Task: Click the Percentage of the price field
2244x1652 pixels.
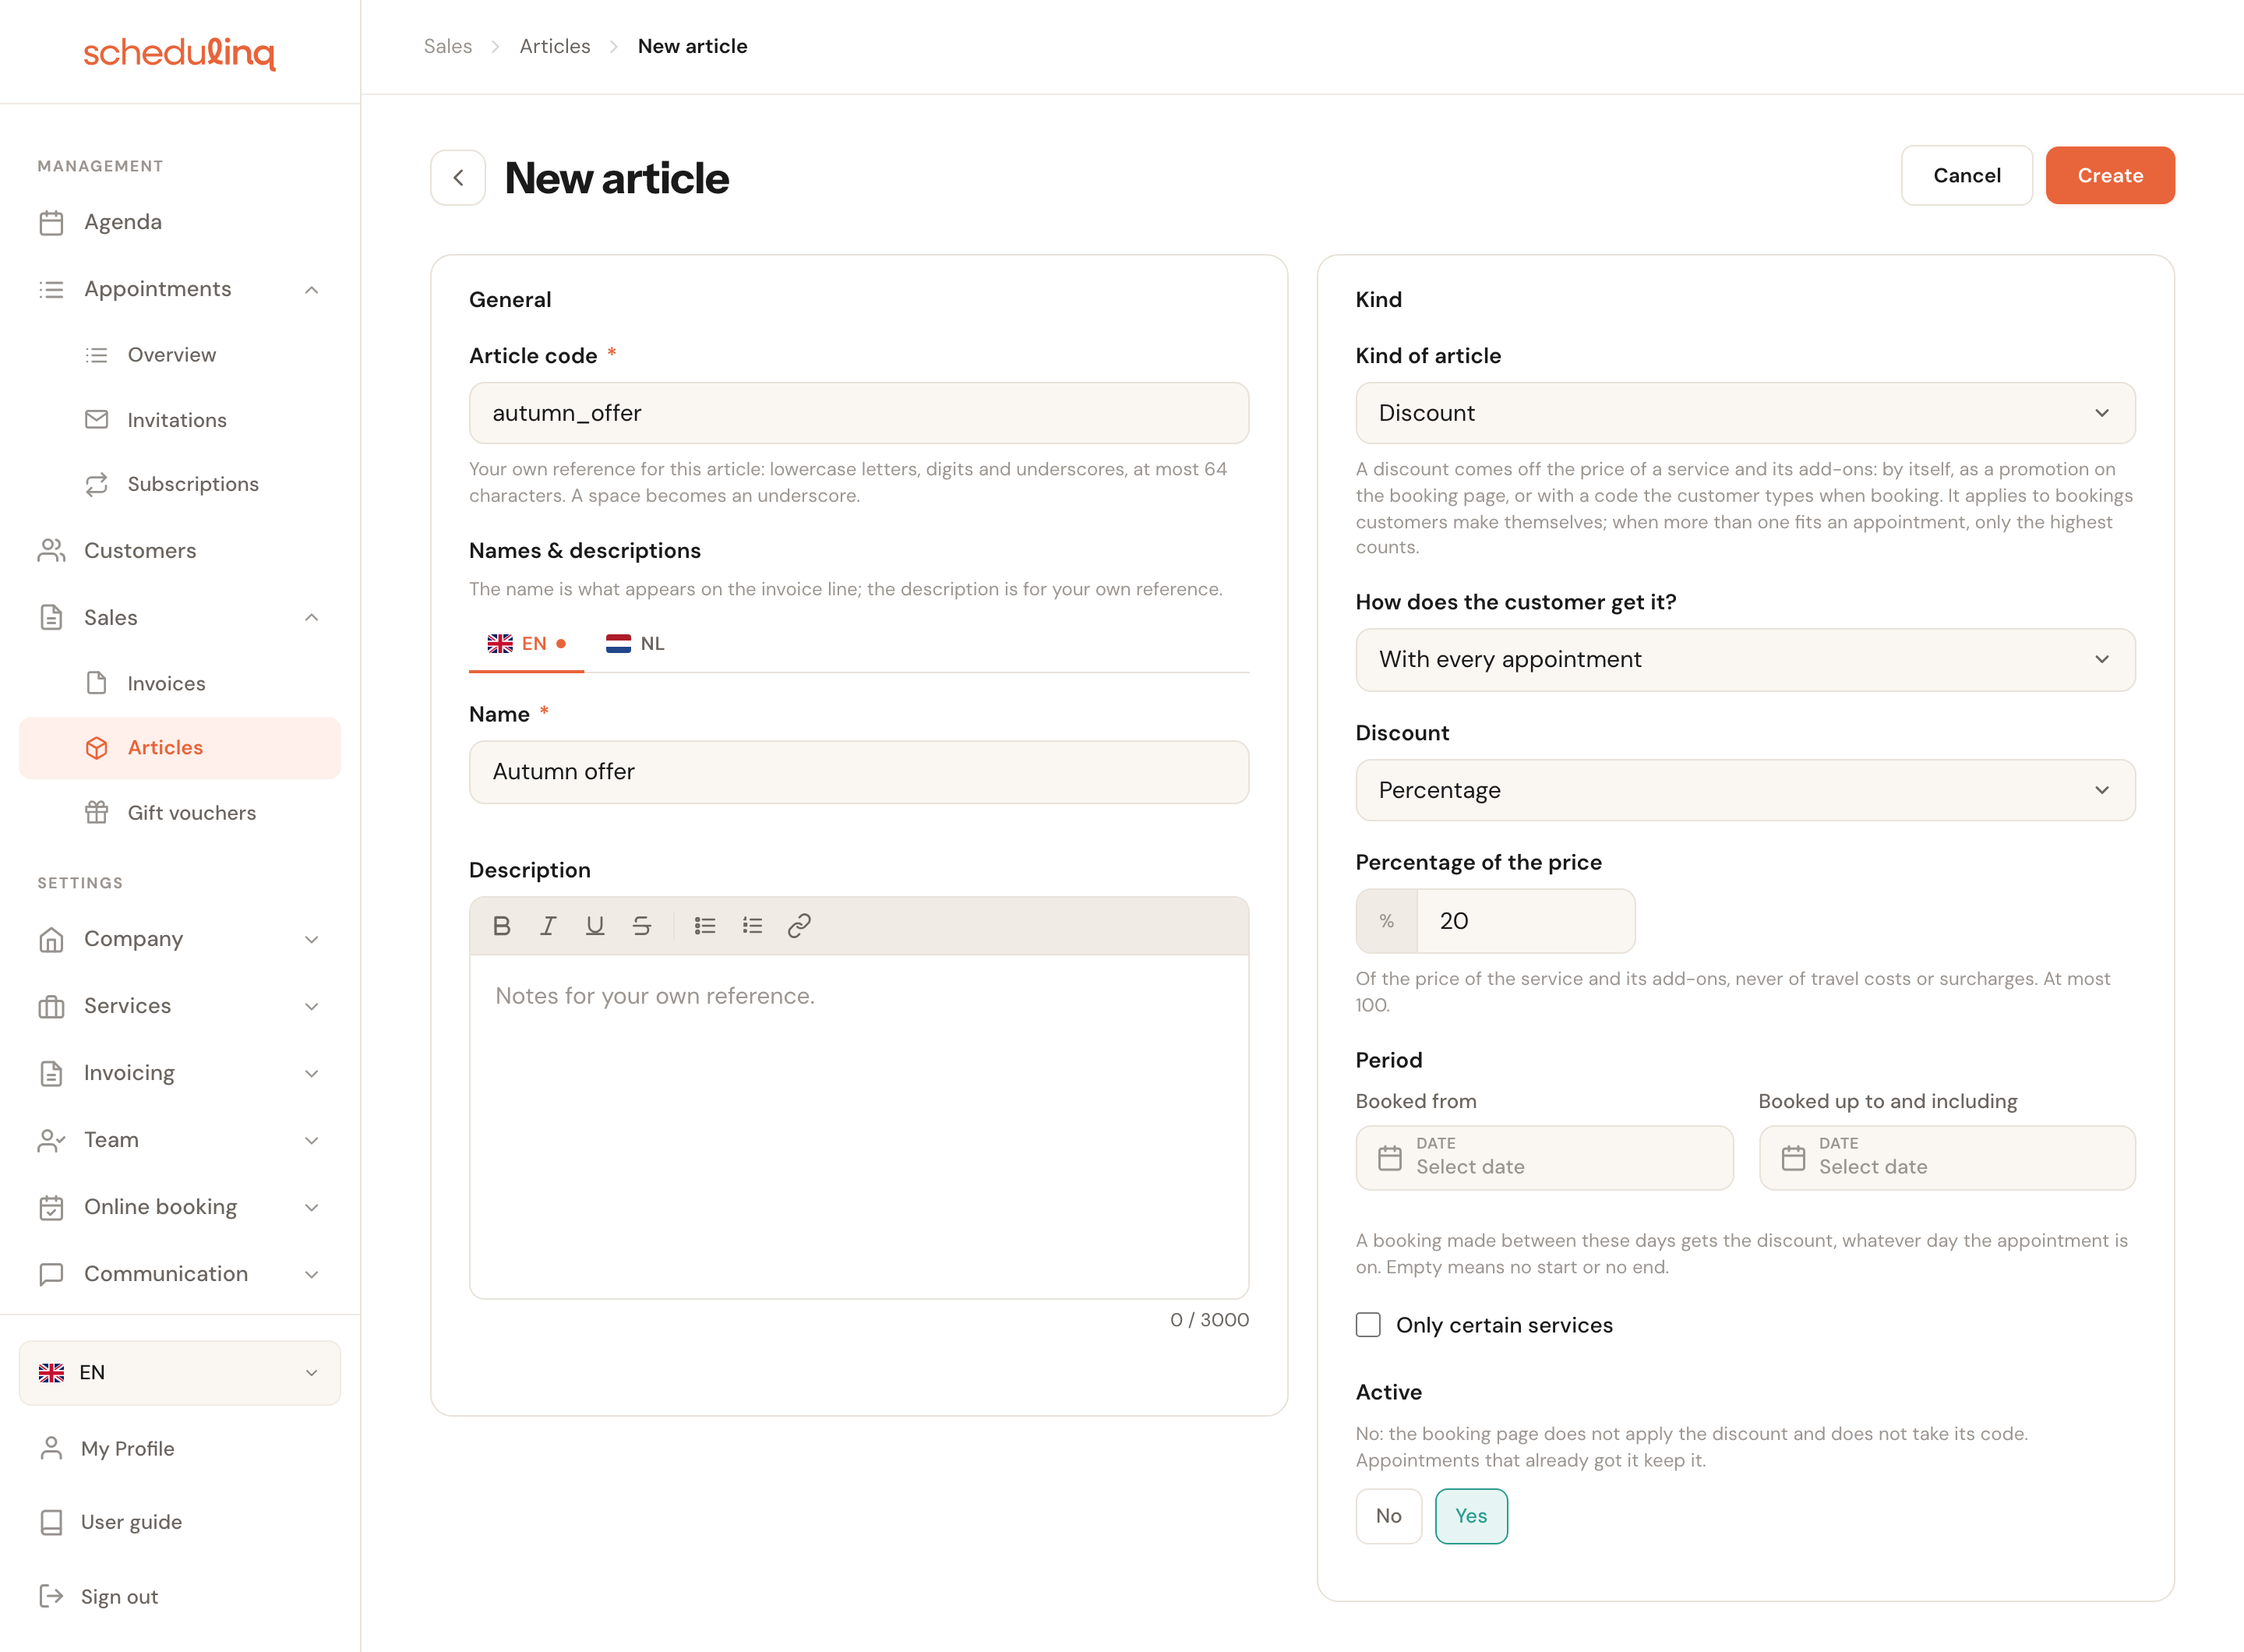Action: point(1525,921)
